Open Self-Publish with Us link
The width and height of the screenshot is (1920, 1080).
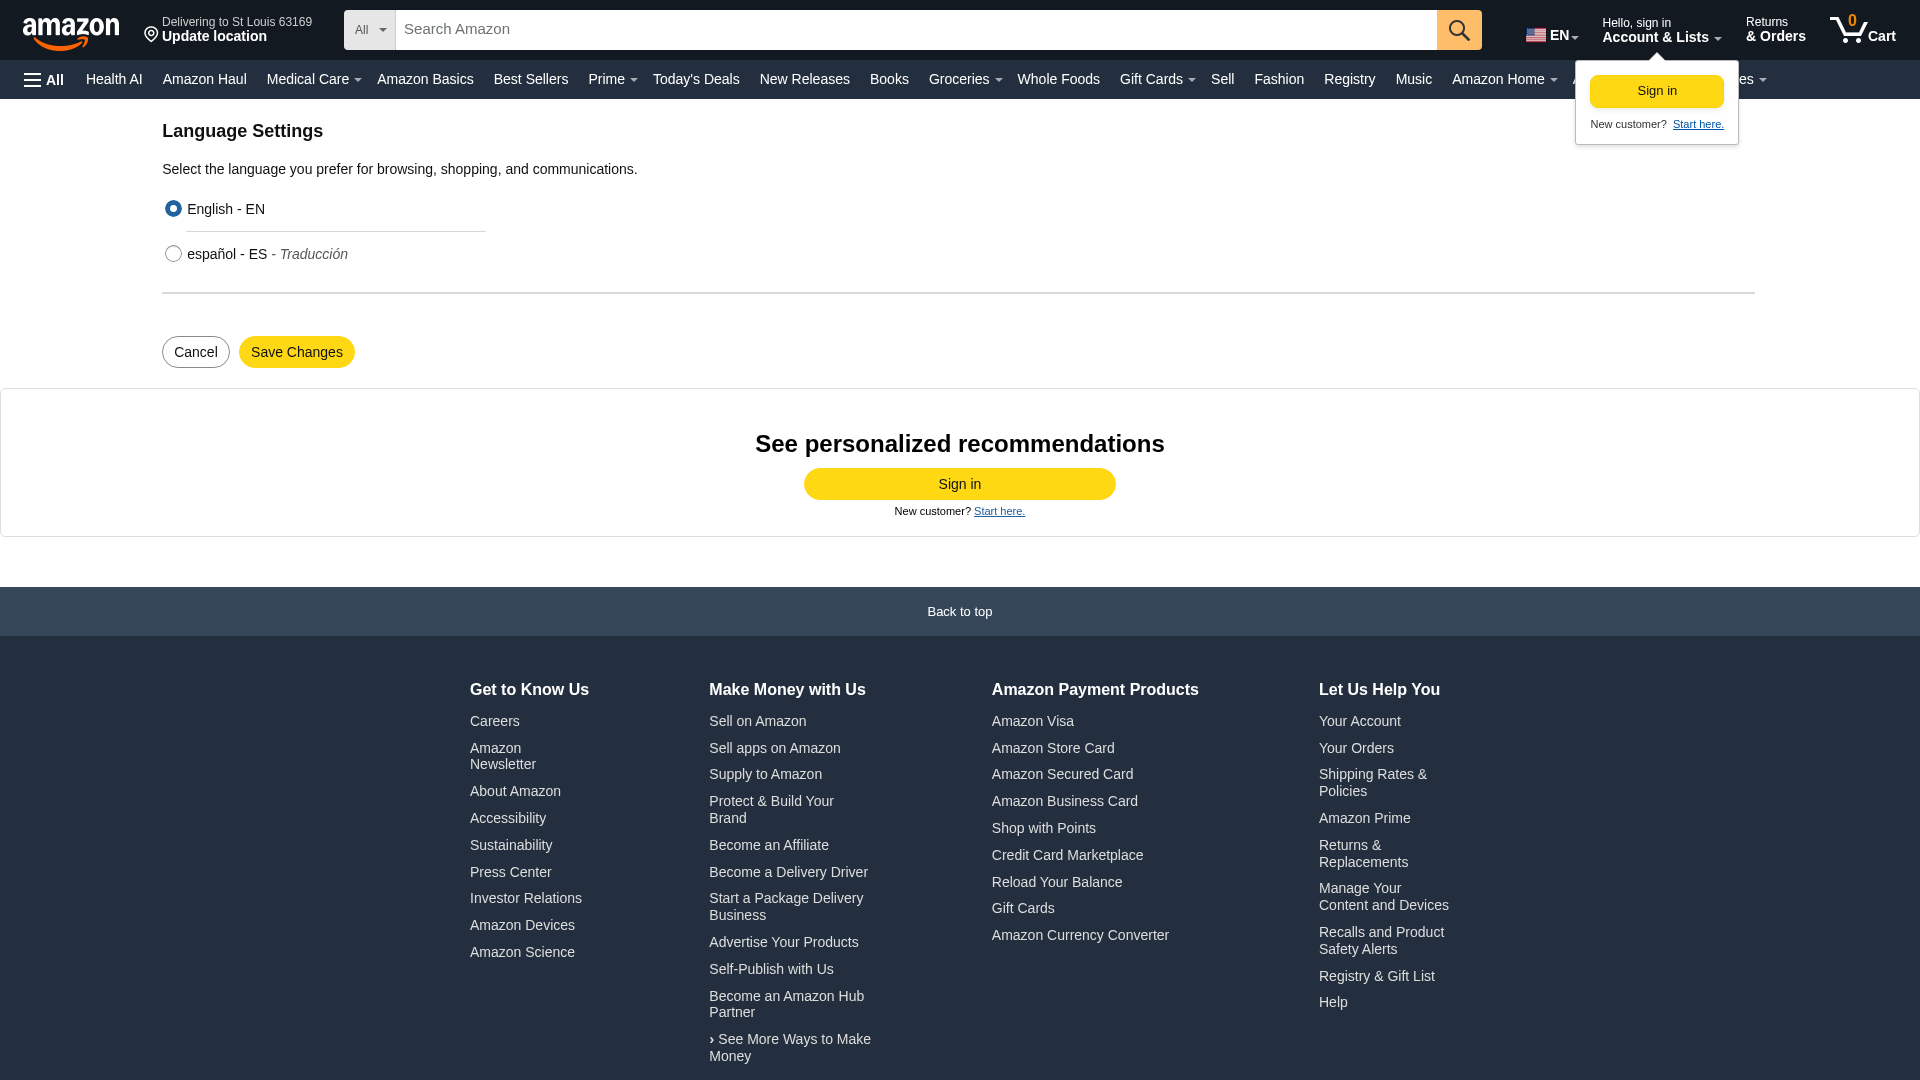pos(771,969)
